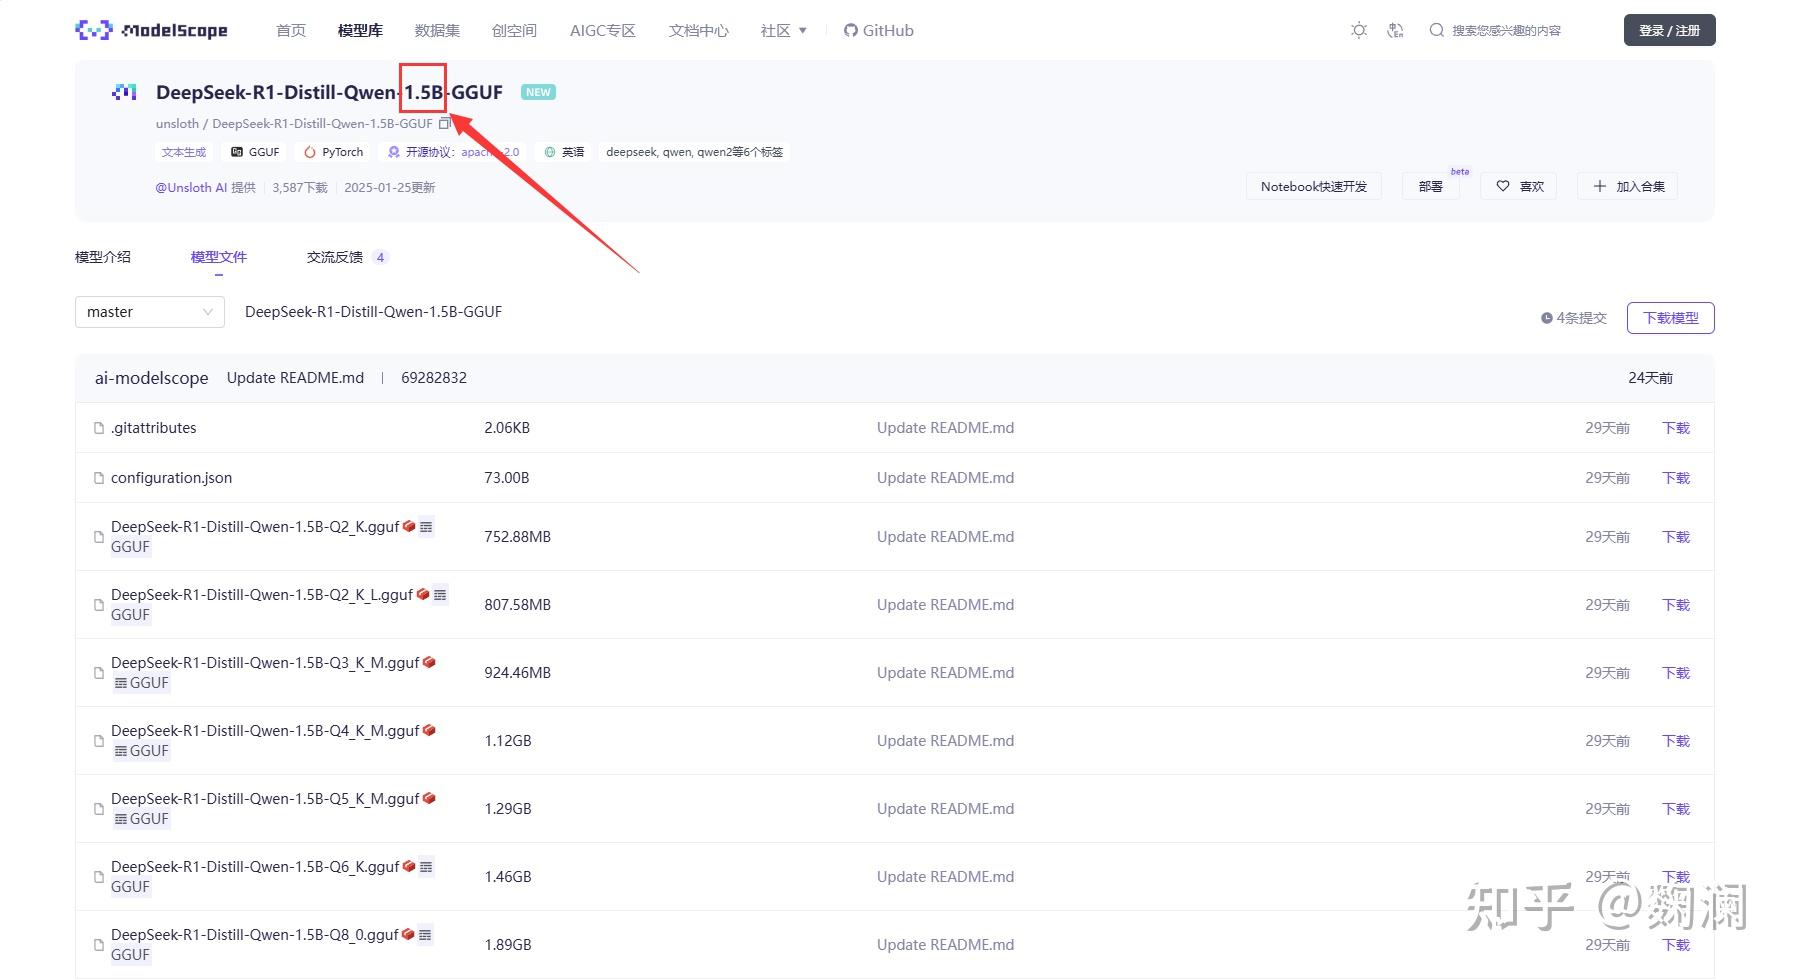The height and width of the screenshot is (979, 1794).
Task: Click the file icon of Q8_0.gguf row
Action: 99,945
